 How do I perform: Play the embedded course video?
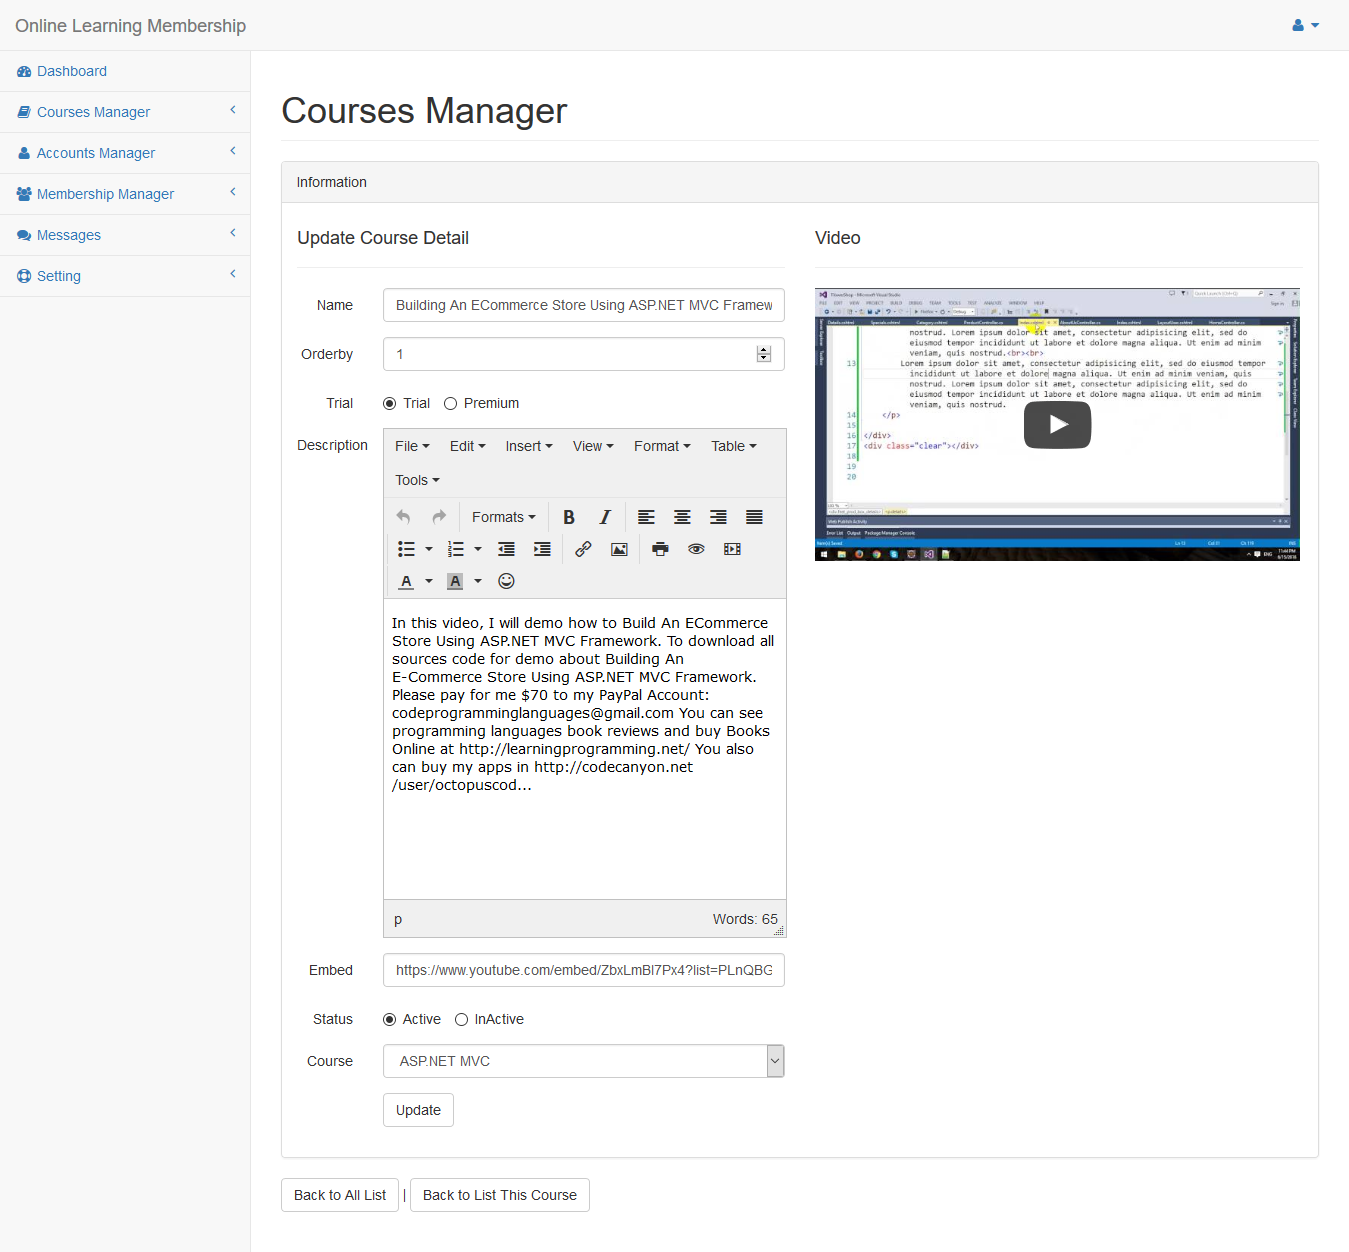click(1057, 425)
